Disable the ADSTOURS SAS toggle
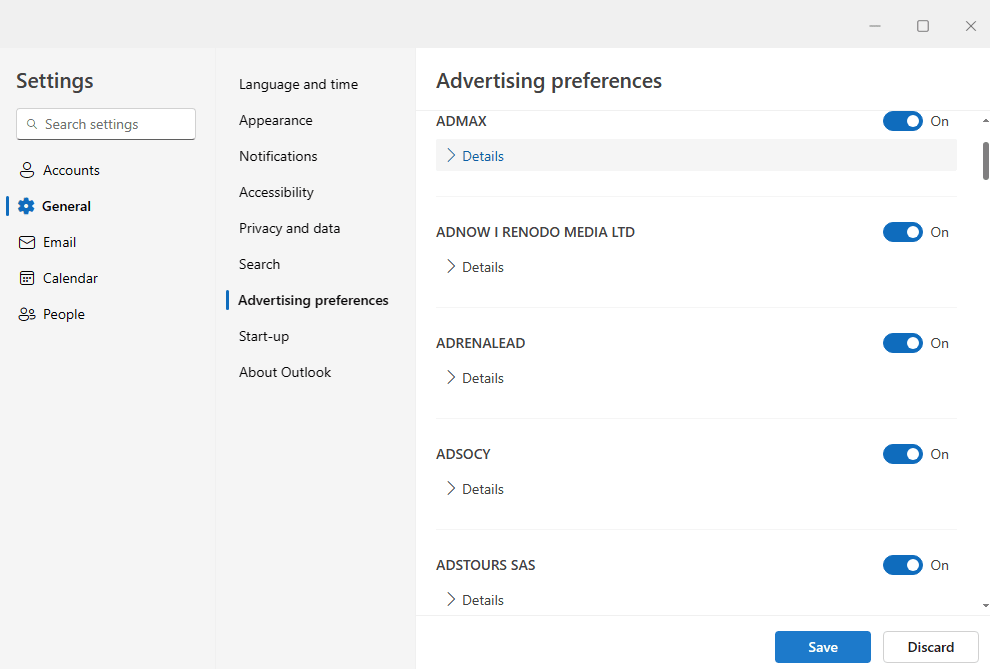 [903, 564]
